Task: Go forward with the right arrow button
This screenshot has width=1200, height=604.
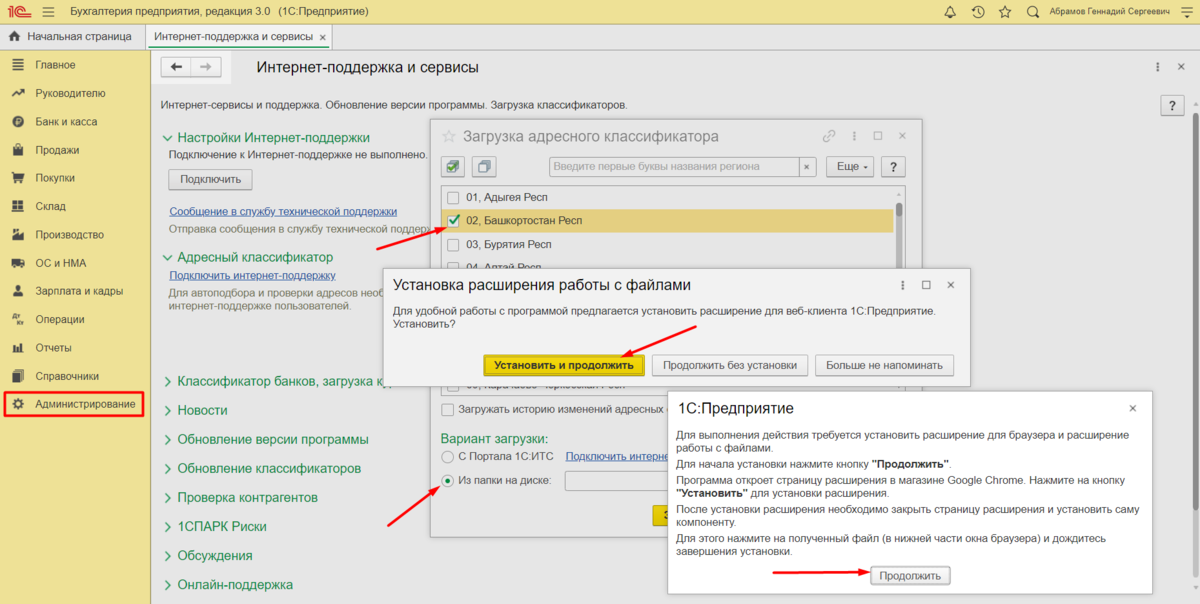Action: click(x=206, y=67)
